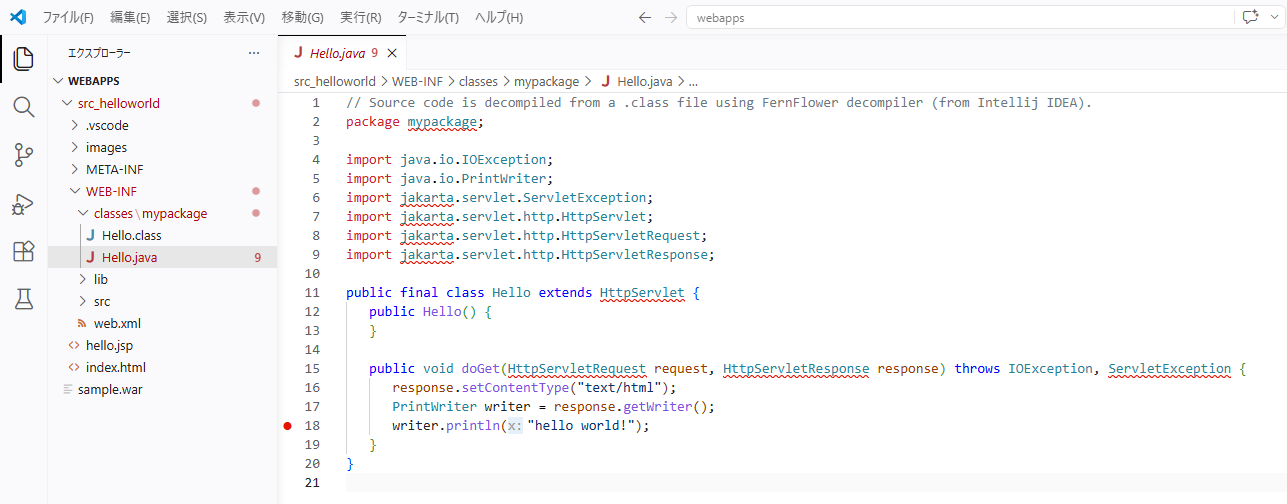Viewport: 1287px width, 504px height.
Task: Click the navigate back arrow
Action: click(x=645, y=18)
